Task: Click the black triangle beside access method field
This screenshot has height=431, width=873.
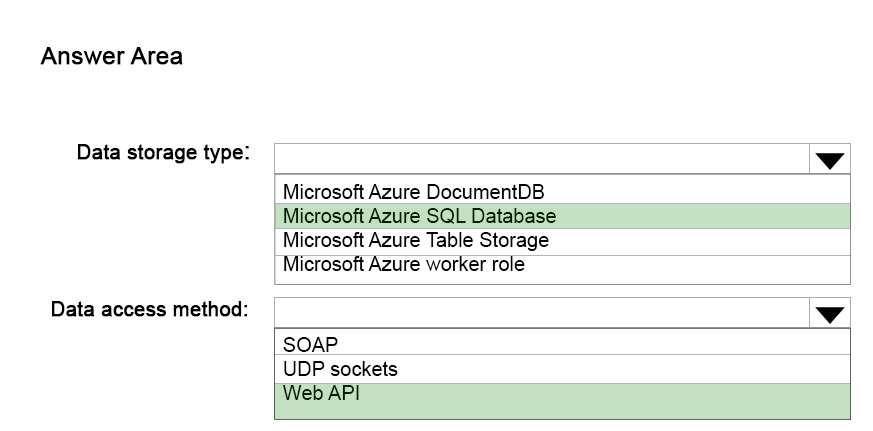Action: click(830, 315)
